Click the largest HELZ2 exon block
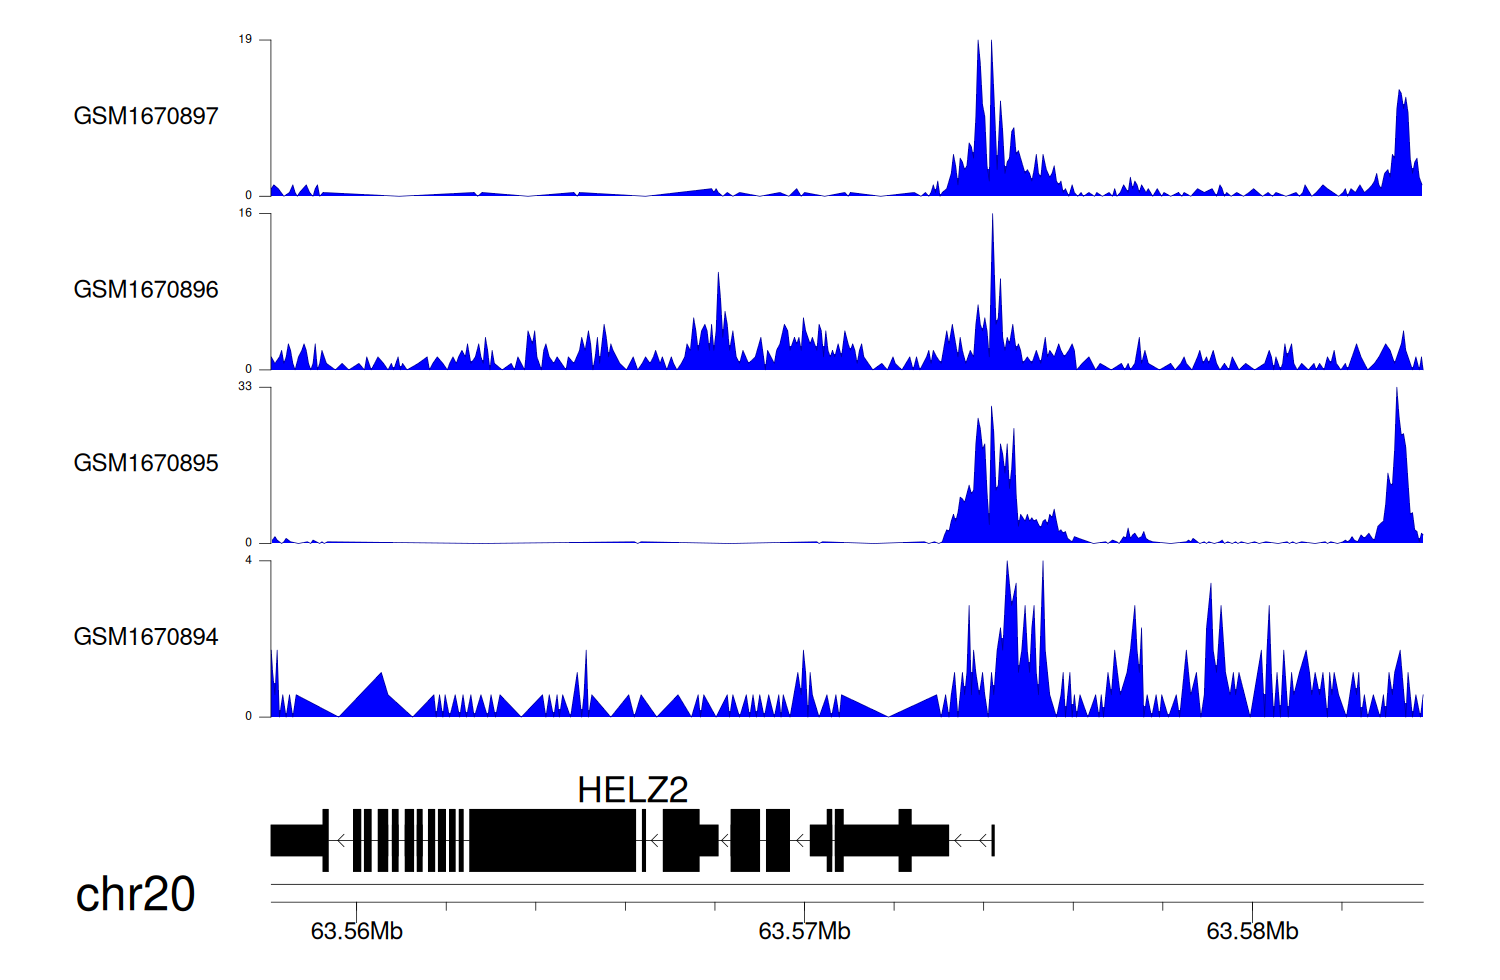Screen dimensions: 1500x980 pyautogui.click(x=552, y=840)
